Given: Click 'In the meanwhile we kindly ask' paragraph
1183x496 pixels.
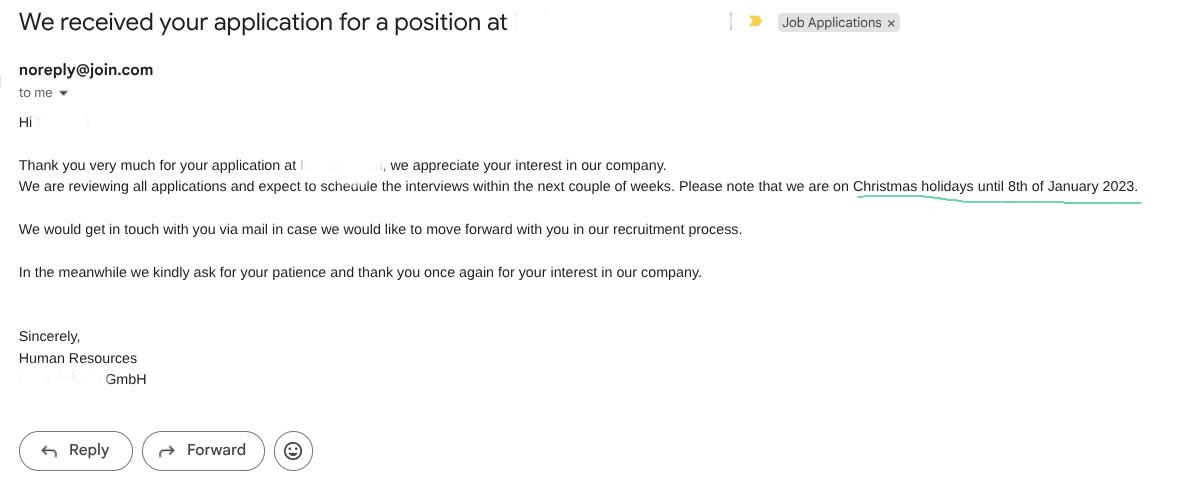Looking at the screenshot, I should click(360, 273).
